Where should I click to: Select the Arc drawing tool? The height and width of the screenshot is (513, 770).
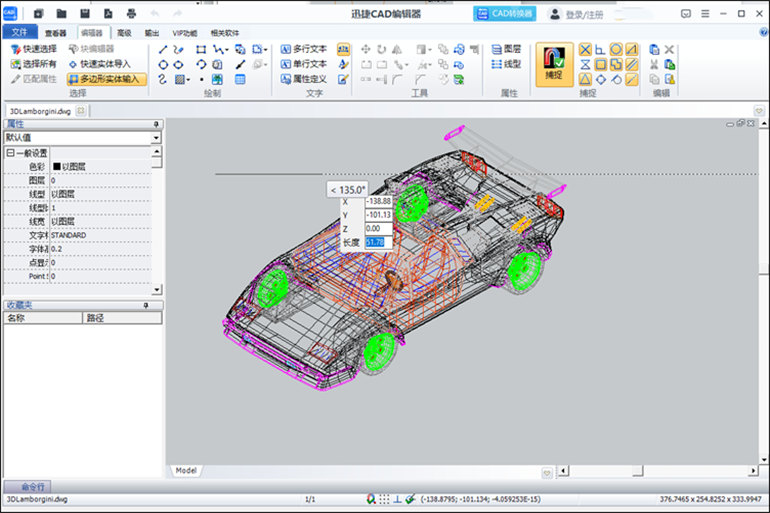pos(201,64)
